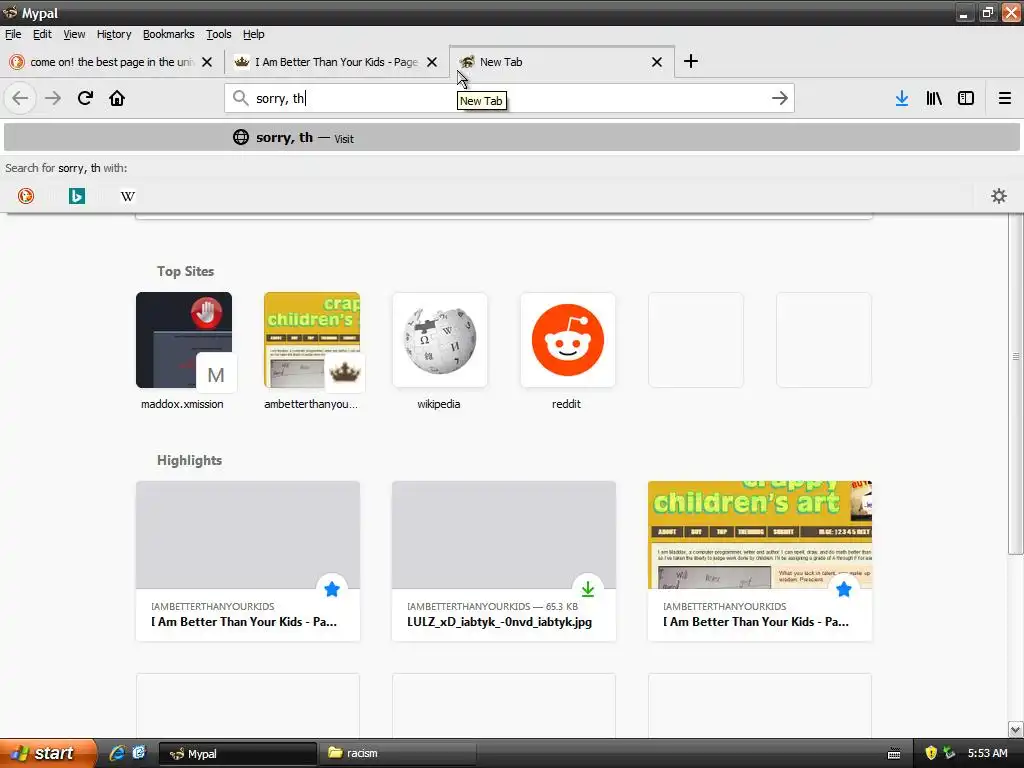Viewport: 1024px width, 768px height.
Task: Click the Highlights heading
Action: (x=189, y=460)
